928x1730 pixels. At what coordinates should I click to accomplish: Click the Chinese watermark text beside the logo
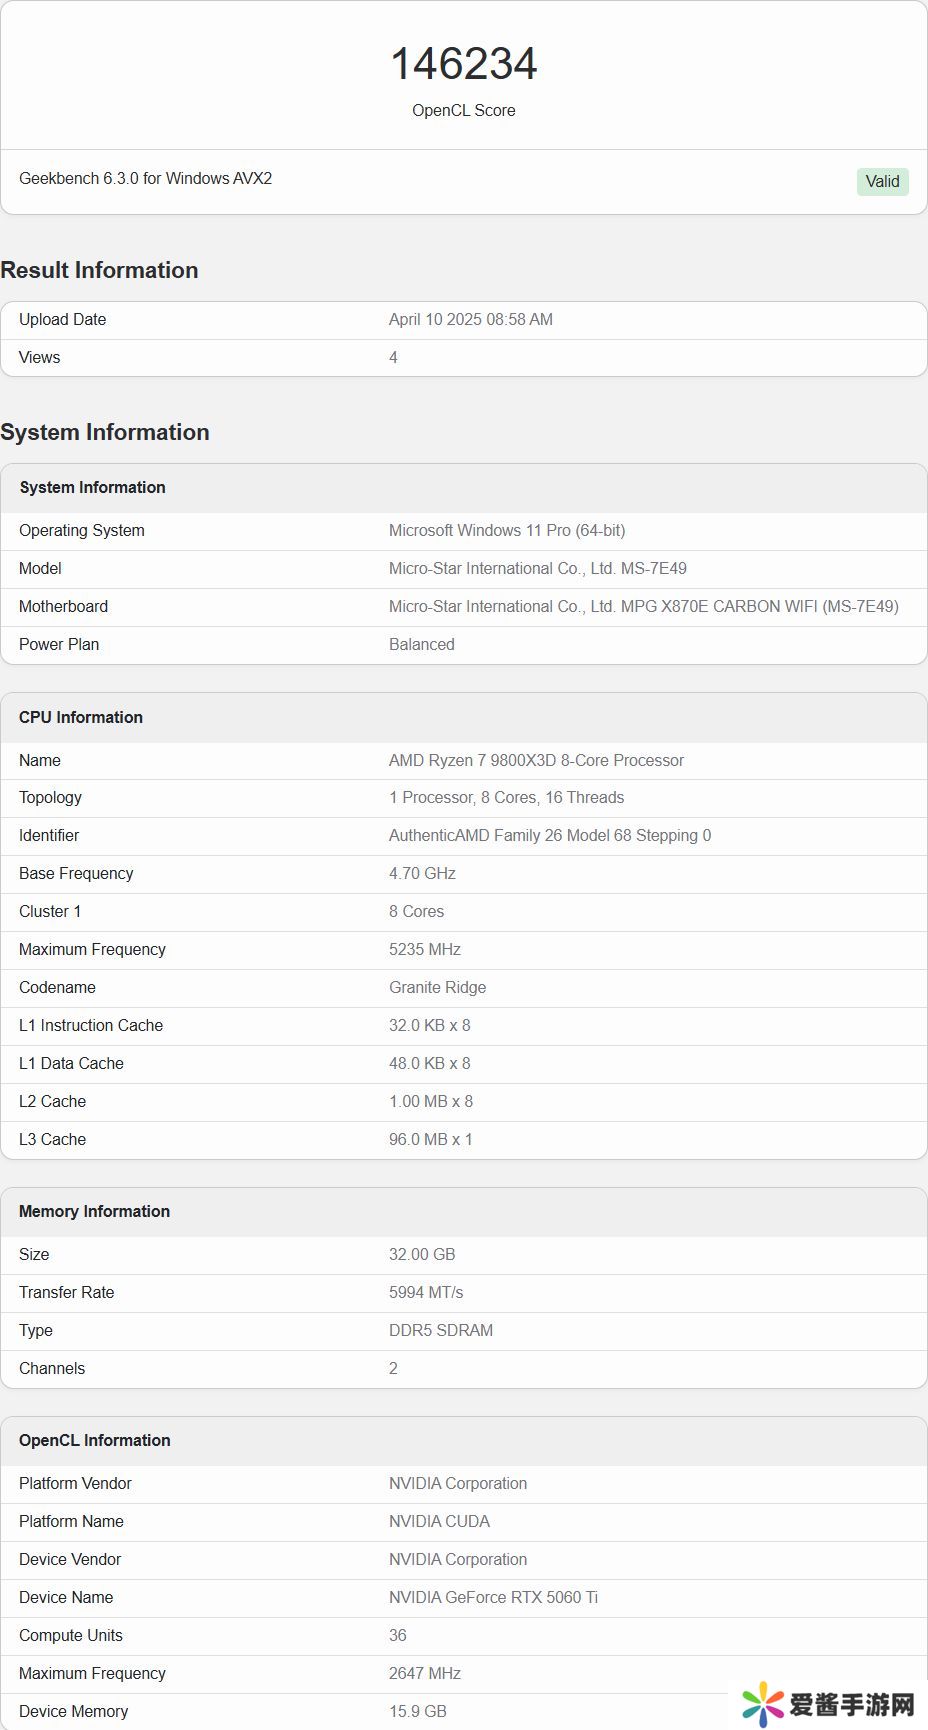852,1704
